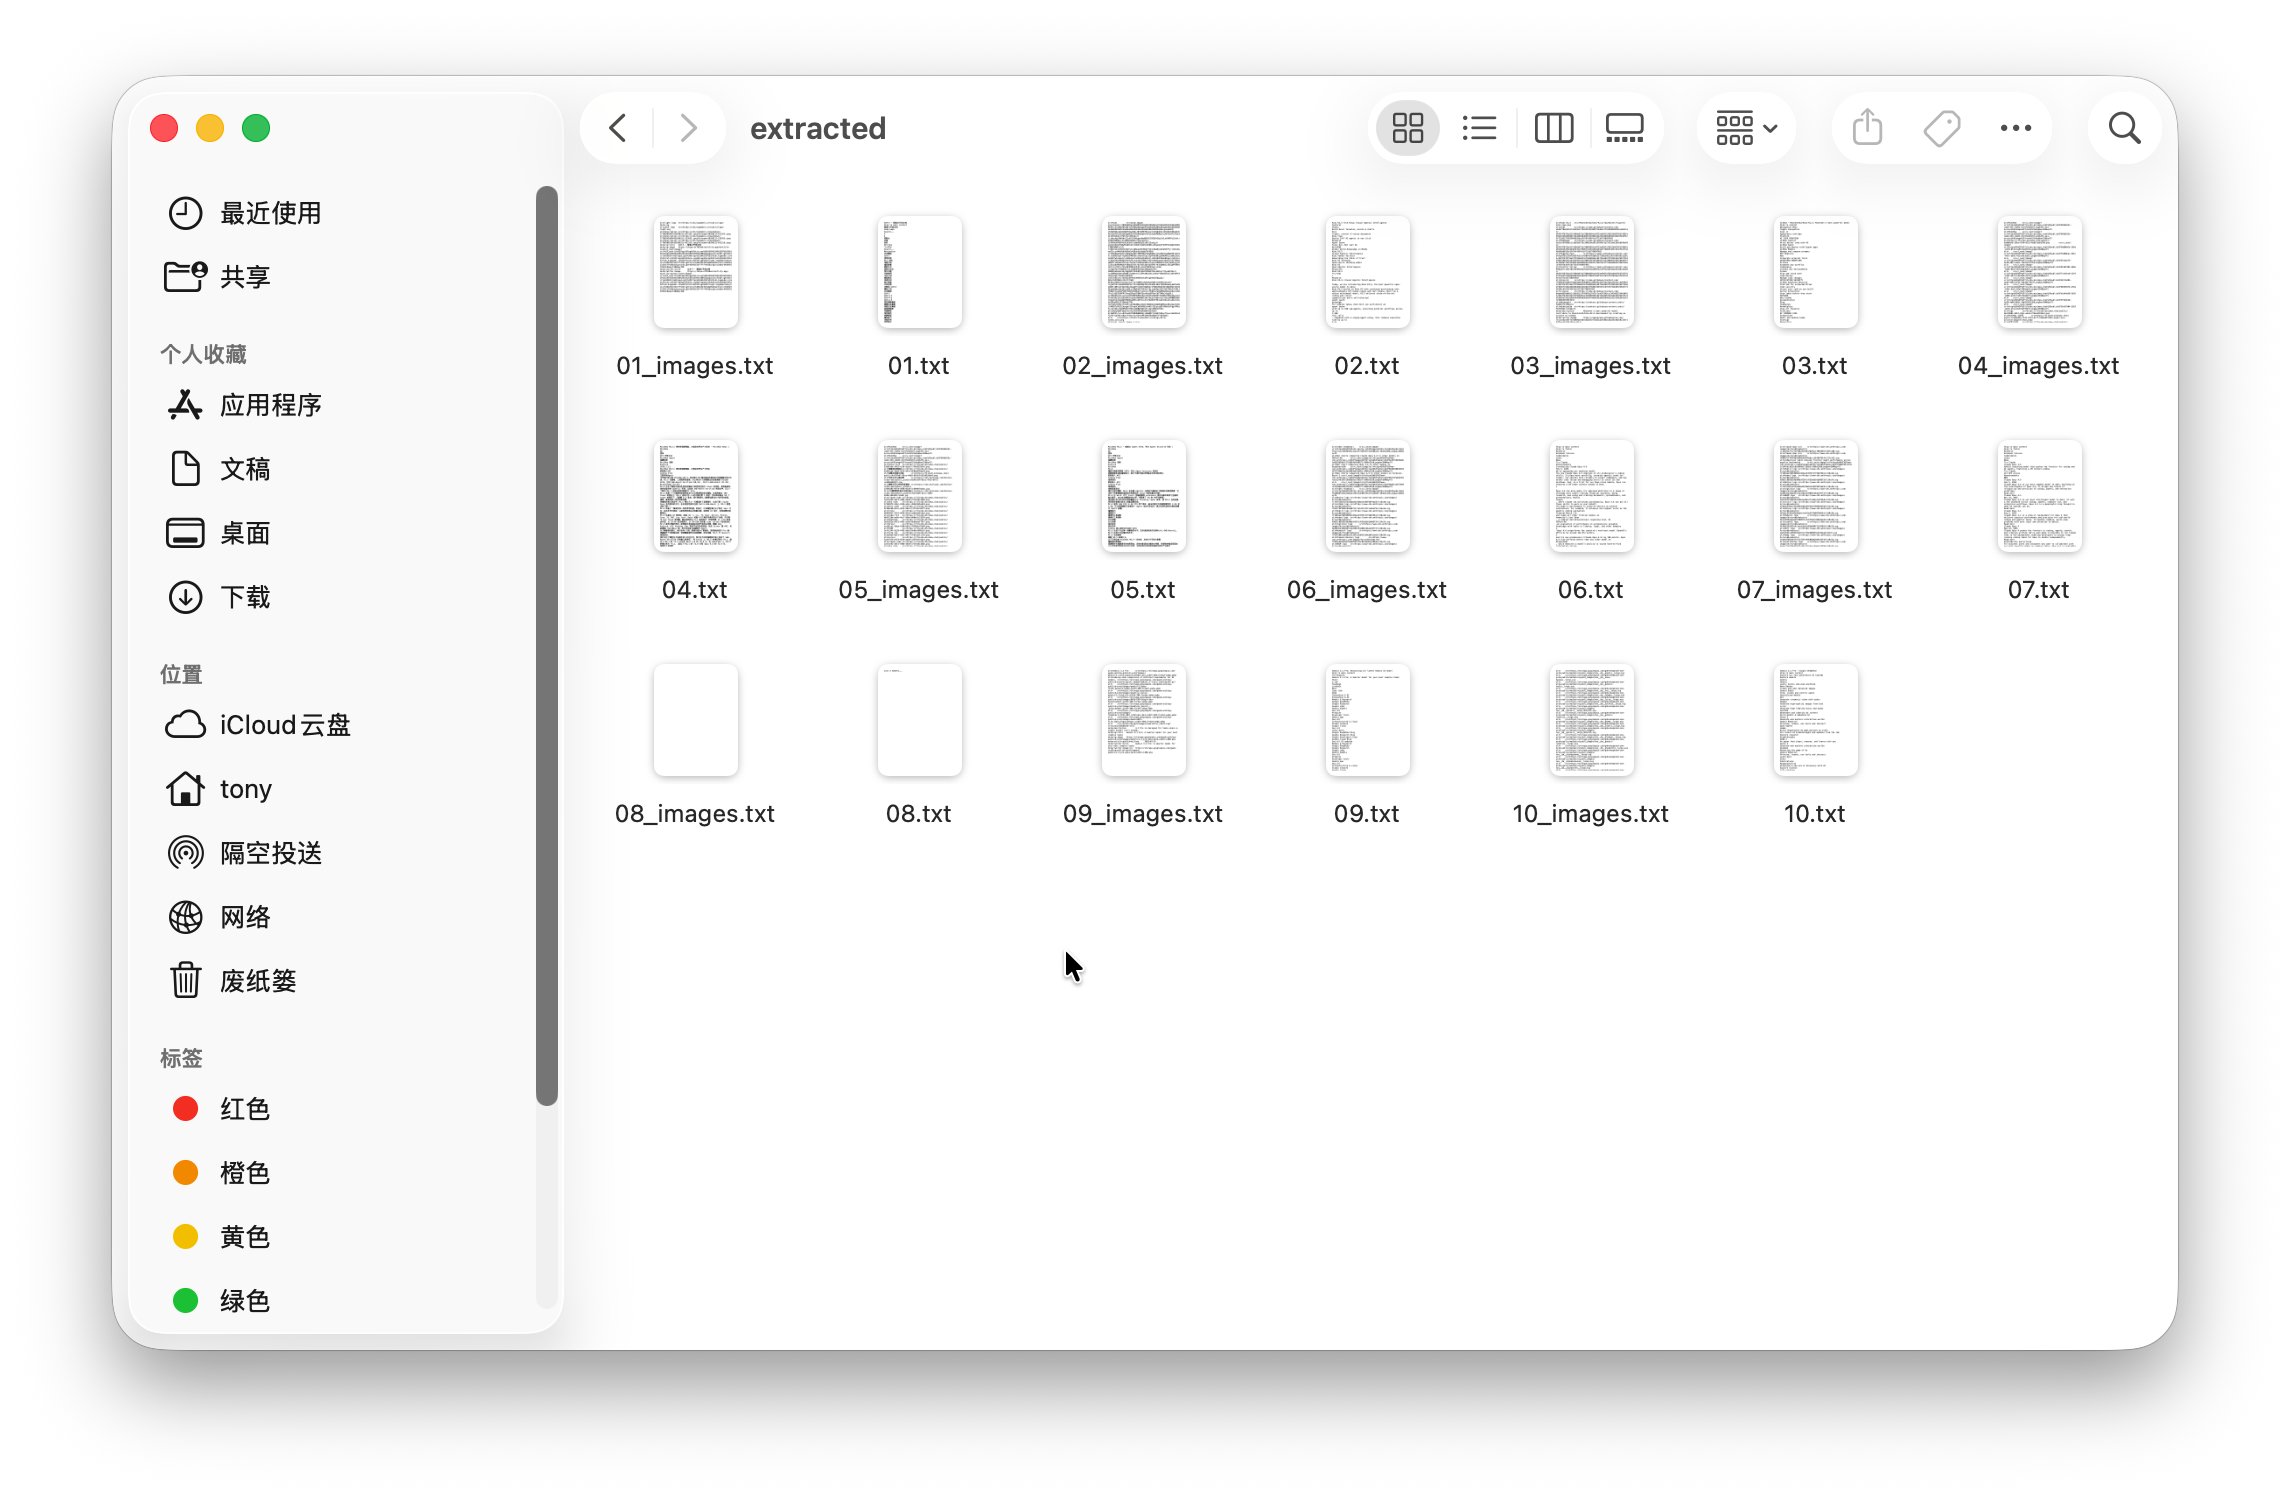2290x1498 pixels.
Task: Open the group-by dropdown
Action: [1746, 128]
